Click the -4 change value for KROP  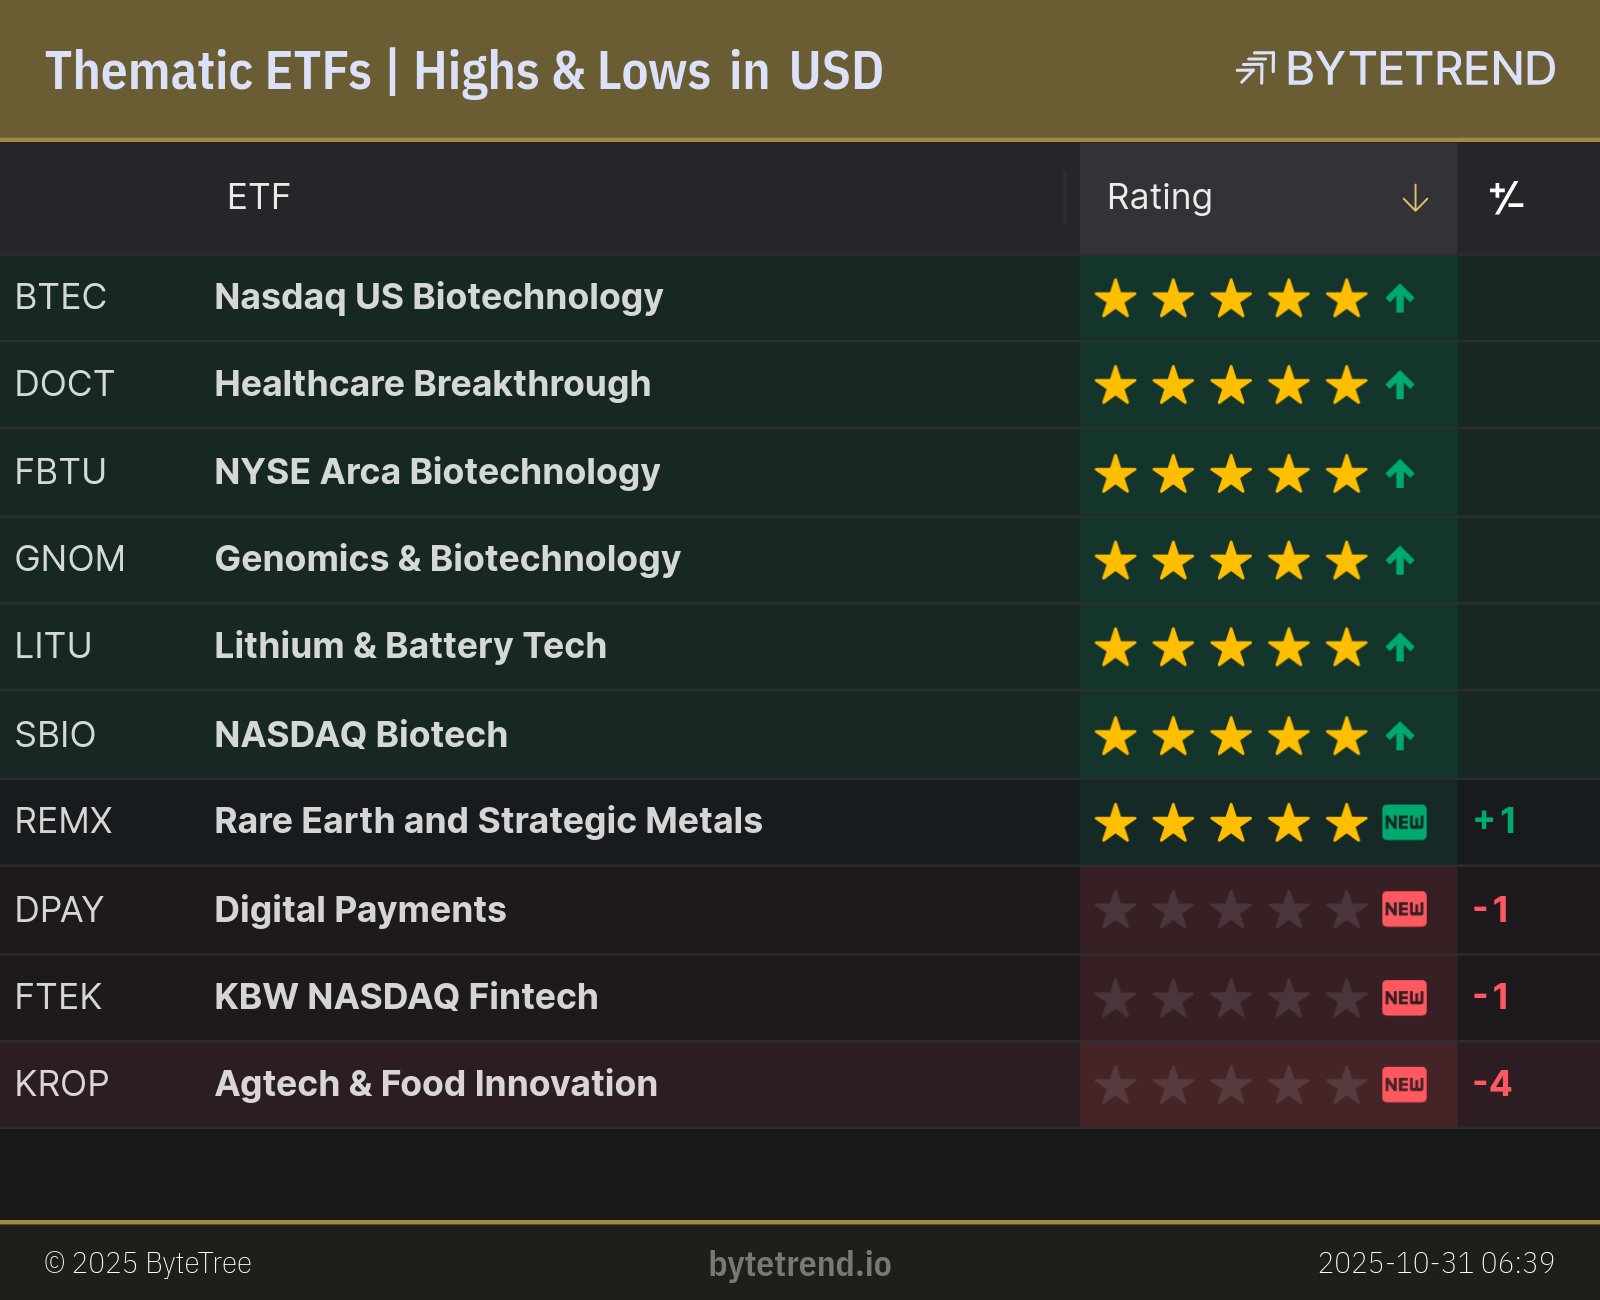pos(1492,1084)
